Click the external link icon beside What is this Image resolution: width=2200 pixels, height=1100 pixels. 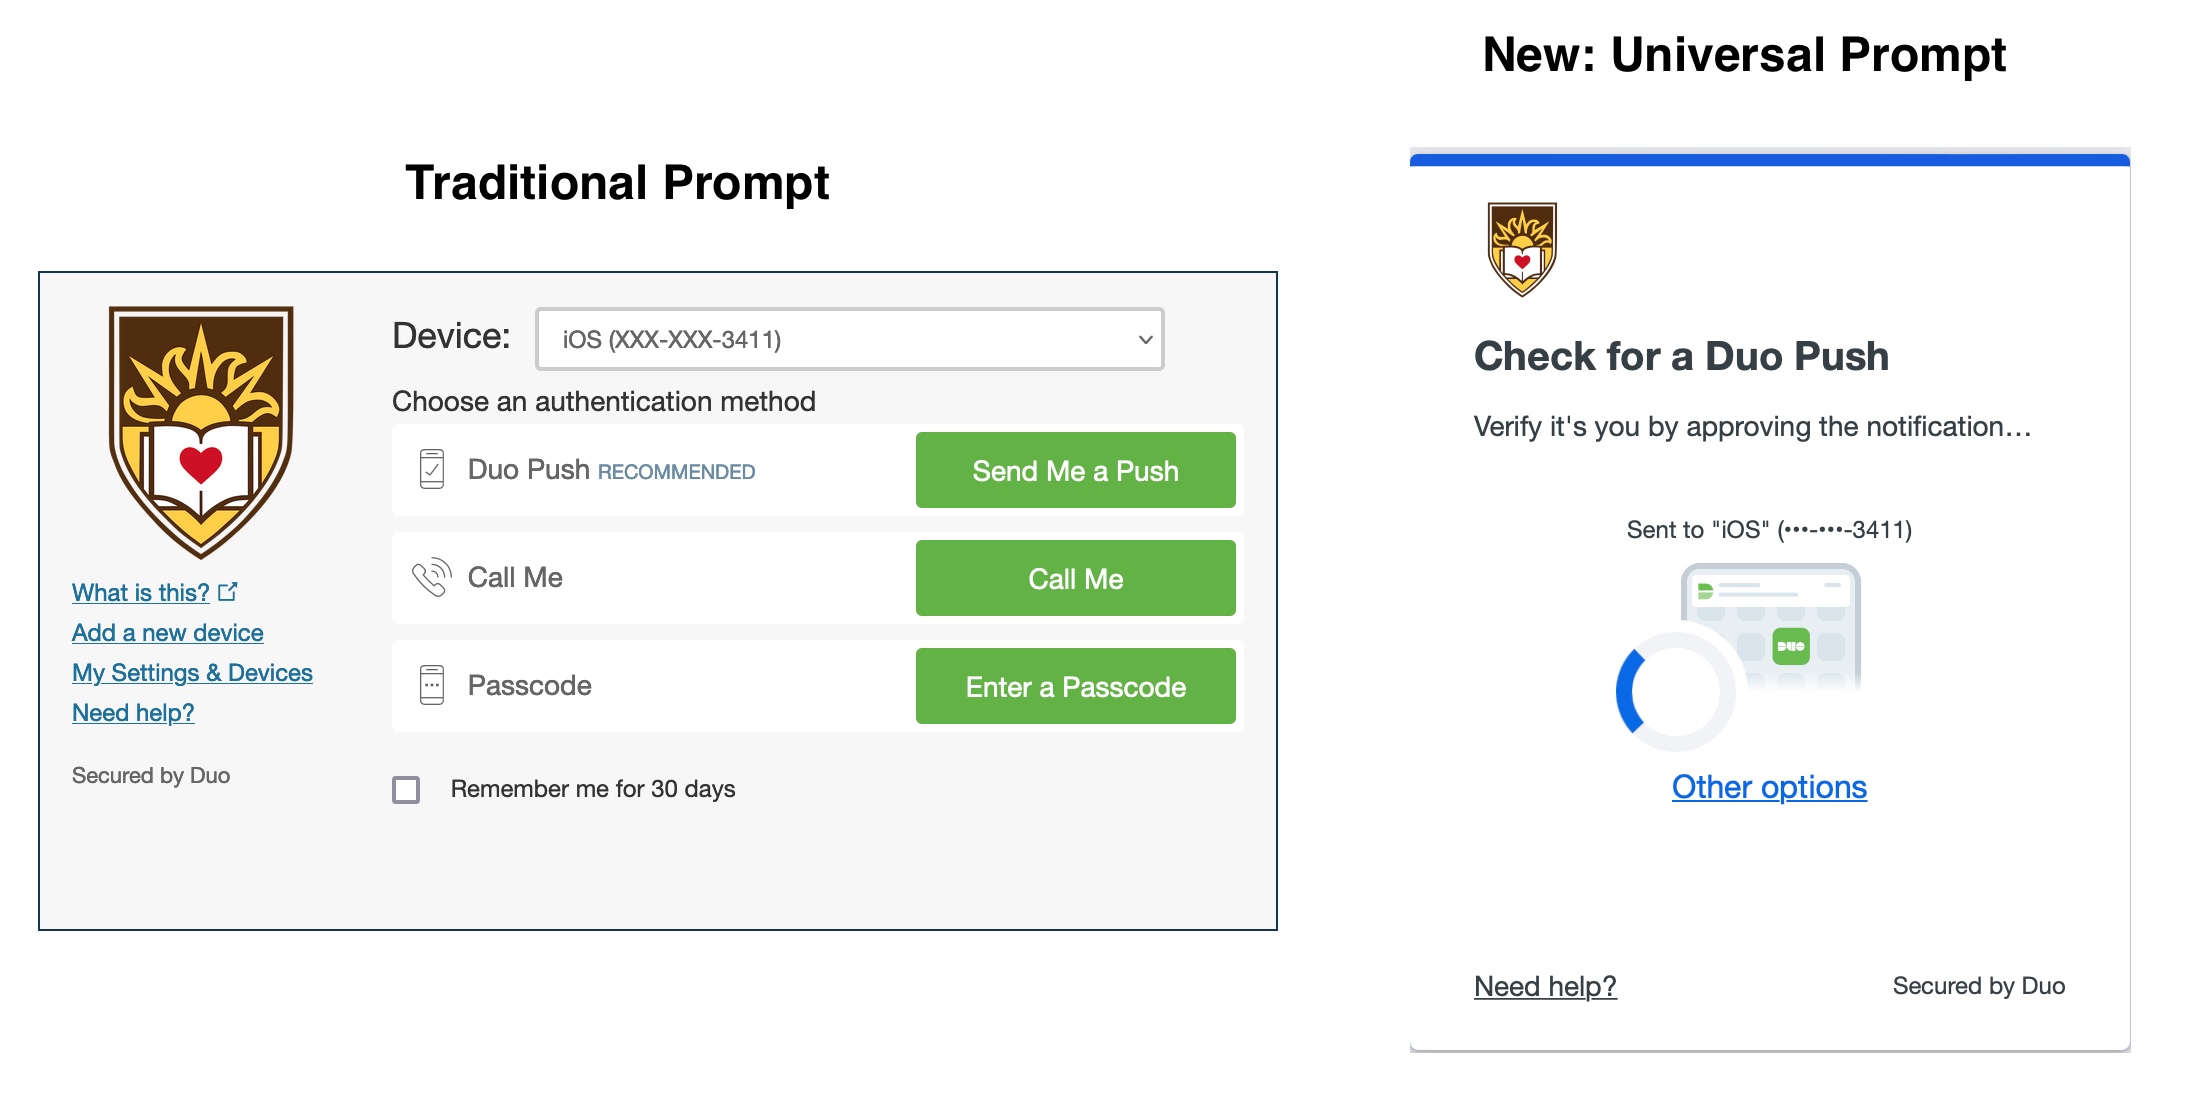click(228, 592)
